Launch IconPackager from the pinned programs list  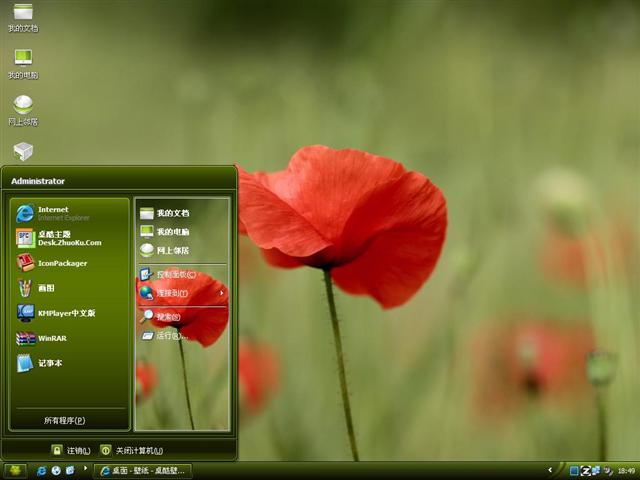click(x=60, y=263)
